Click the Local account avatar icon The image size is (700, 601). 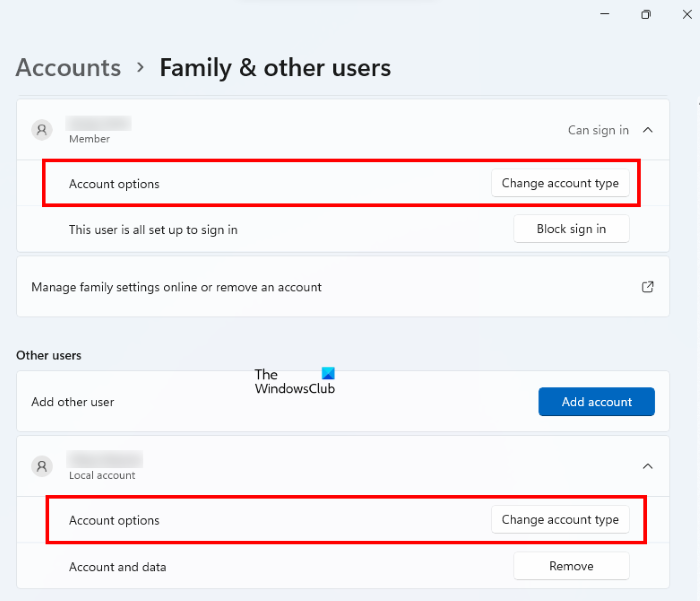click(41, 466)
